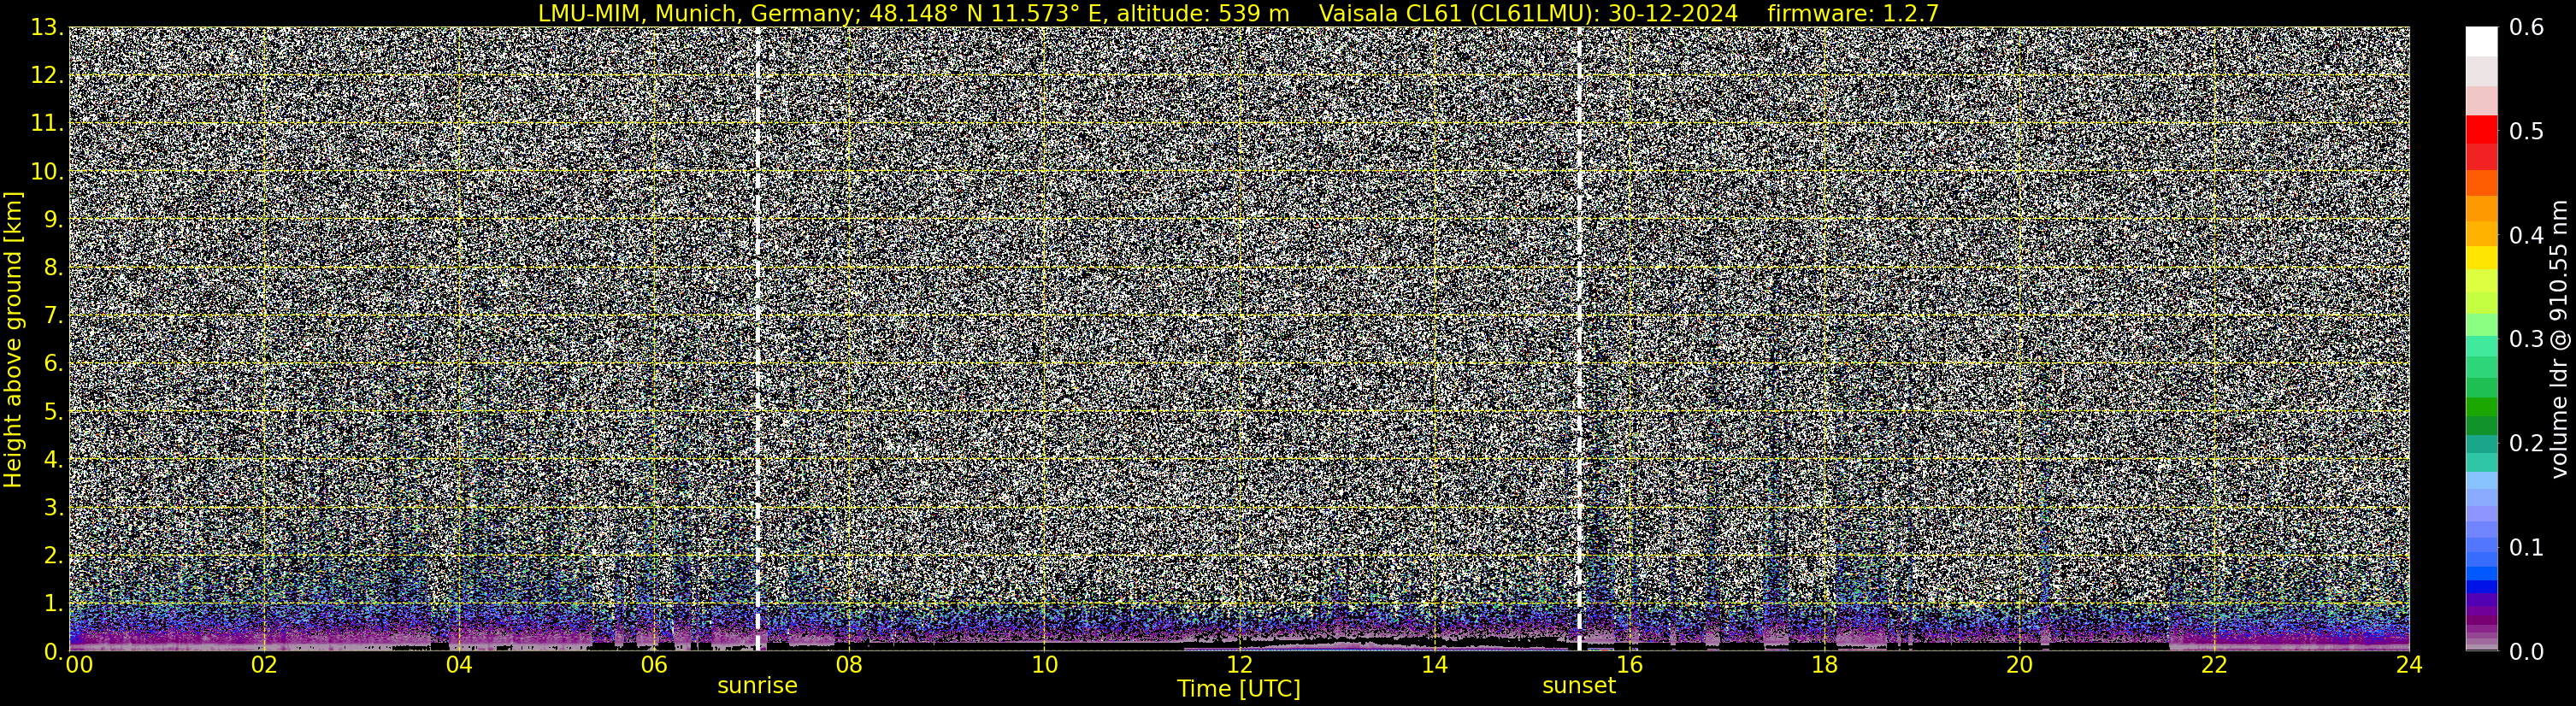
Task: Click the colorbar tick label '0.1'
Action: (2527, 548)
